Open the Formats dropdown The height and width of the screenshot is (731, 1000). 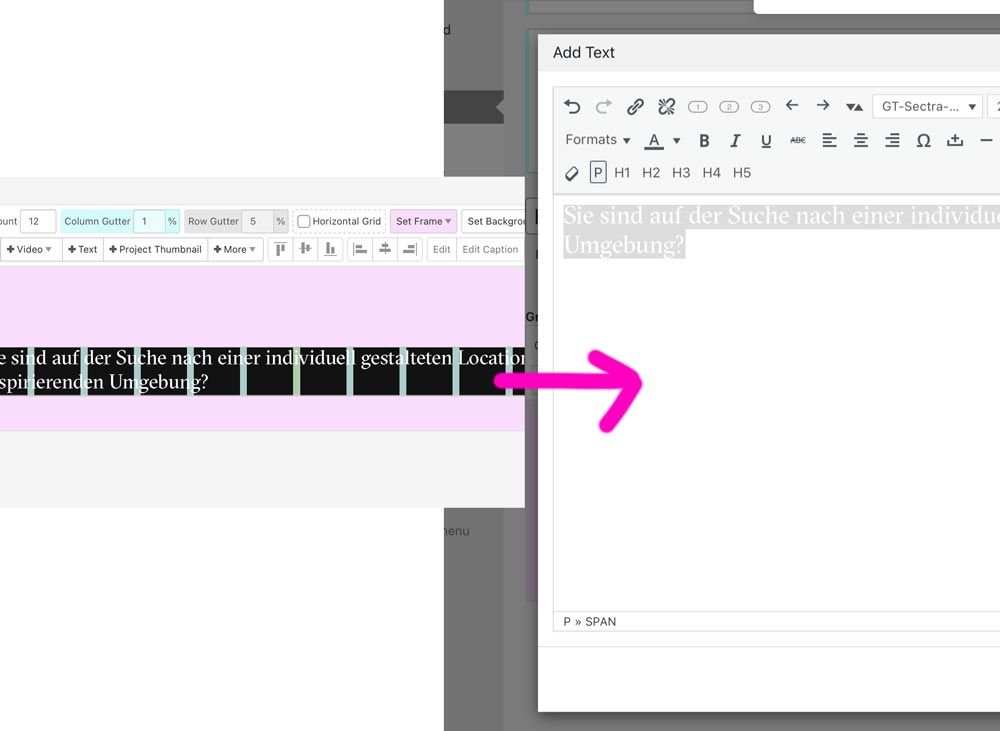coord(597,140)
